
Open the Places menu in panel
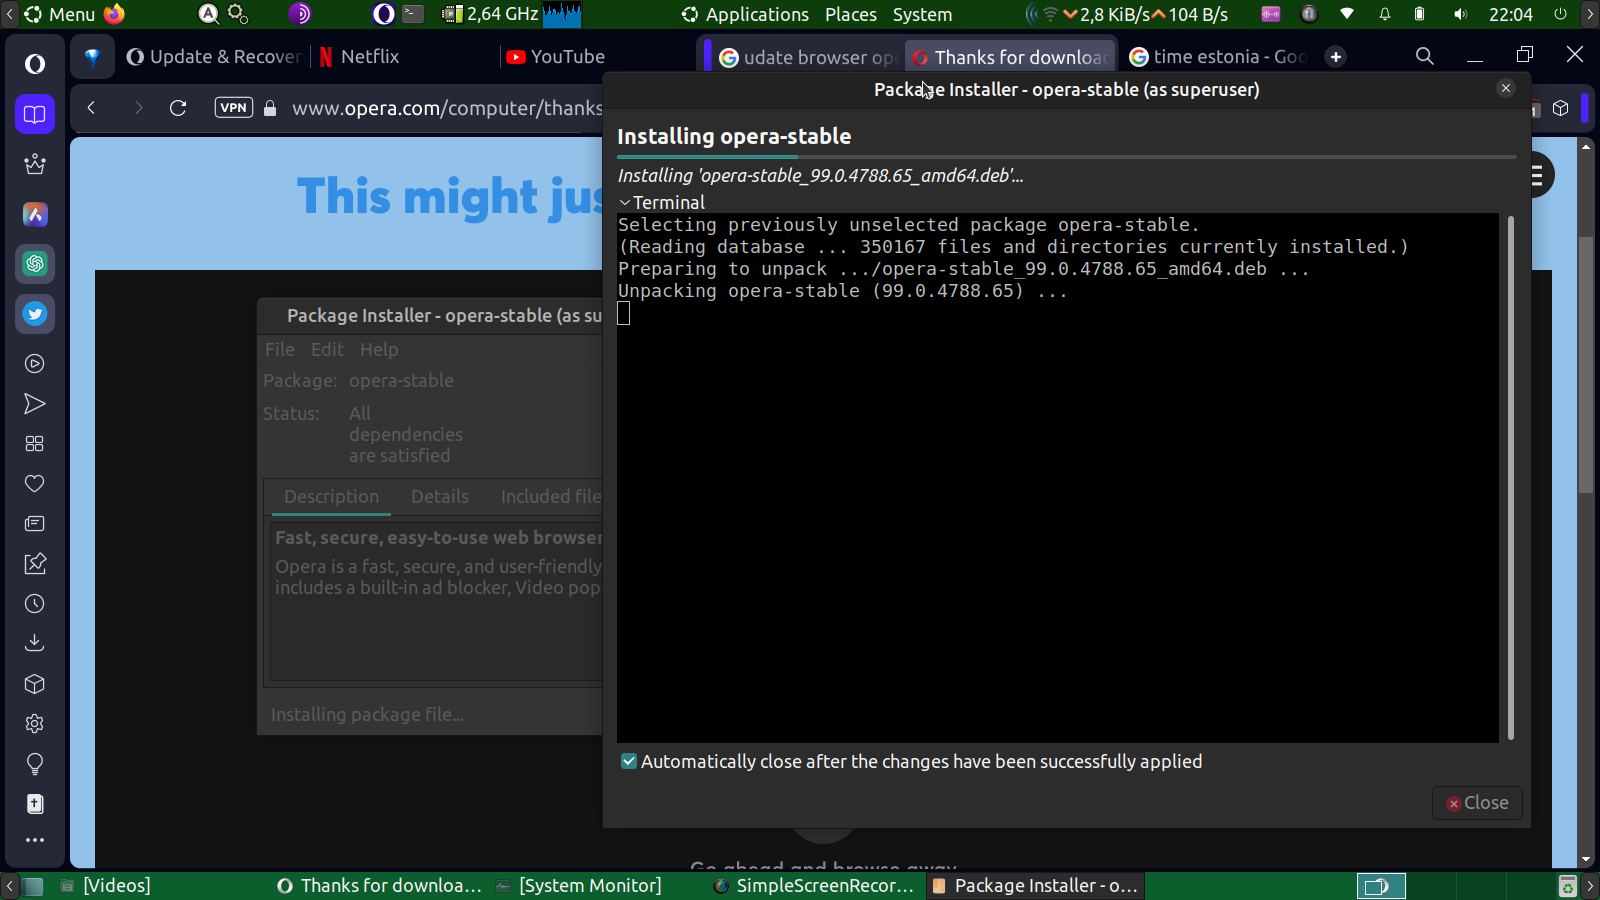851,14
